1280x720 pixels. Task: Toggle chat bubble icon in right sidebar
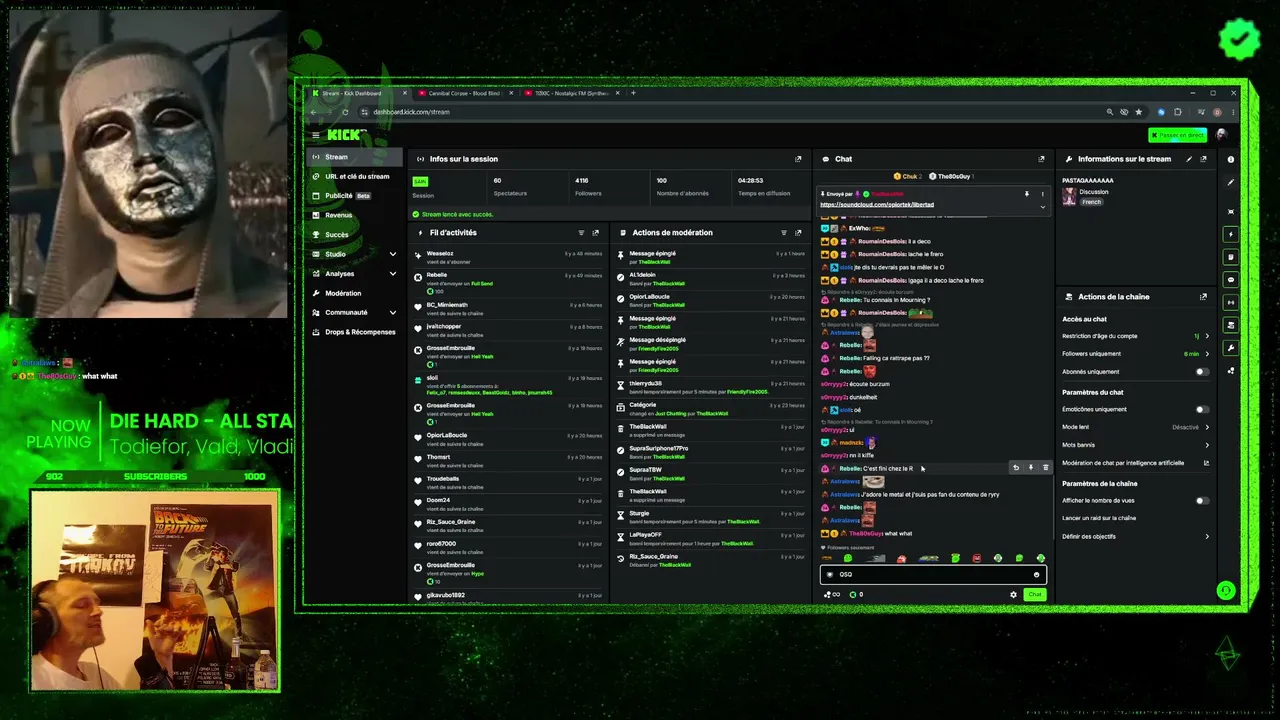click(1231, 280)
